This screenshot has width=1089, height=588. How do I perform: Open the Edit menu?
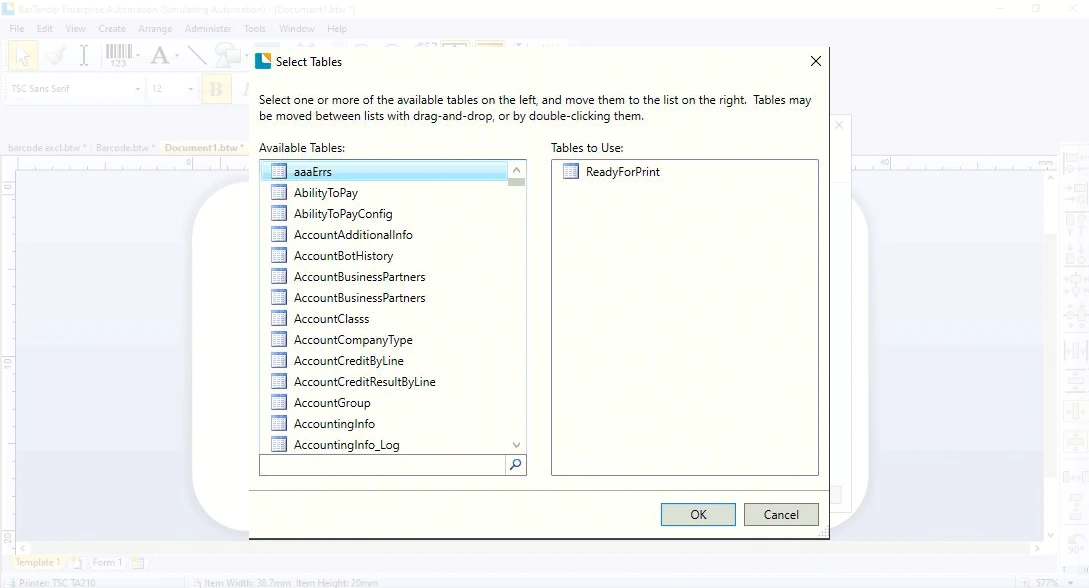[44, 28]
